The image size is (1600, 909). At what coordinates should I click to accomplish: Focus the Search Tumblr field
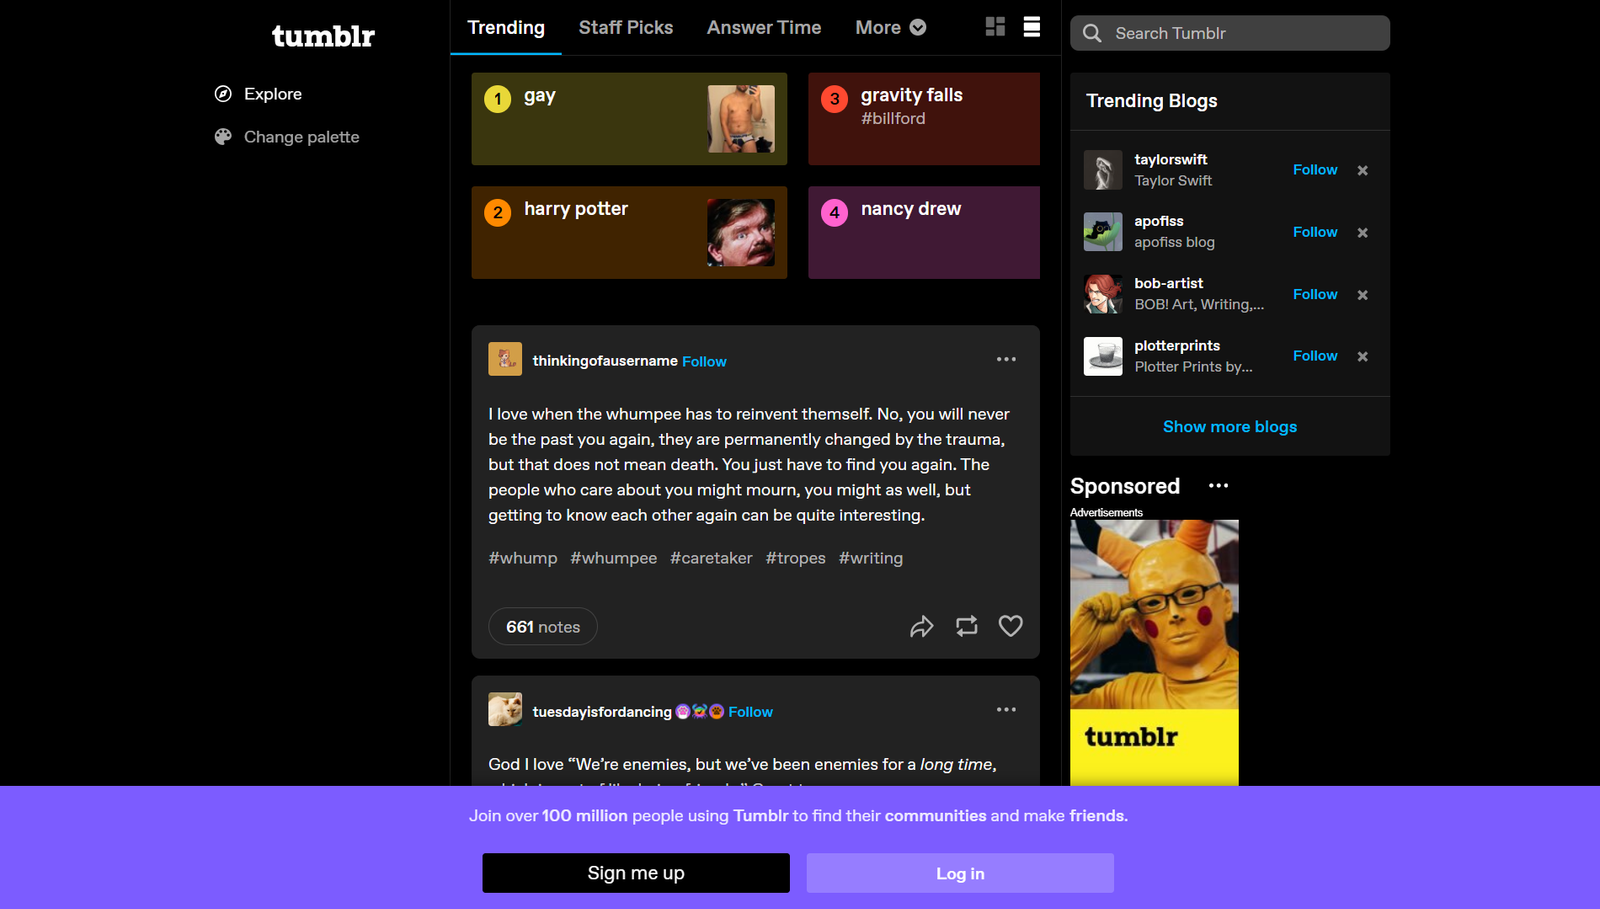click(1230, 33)
